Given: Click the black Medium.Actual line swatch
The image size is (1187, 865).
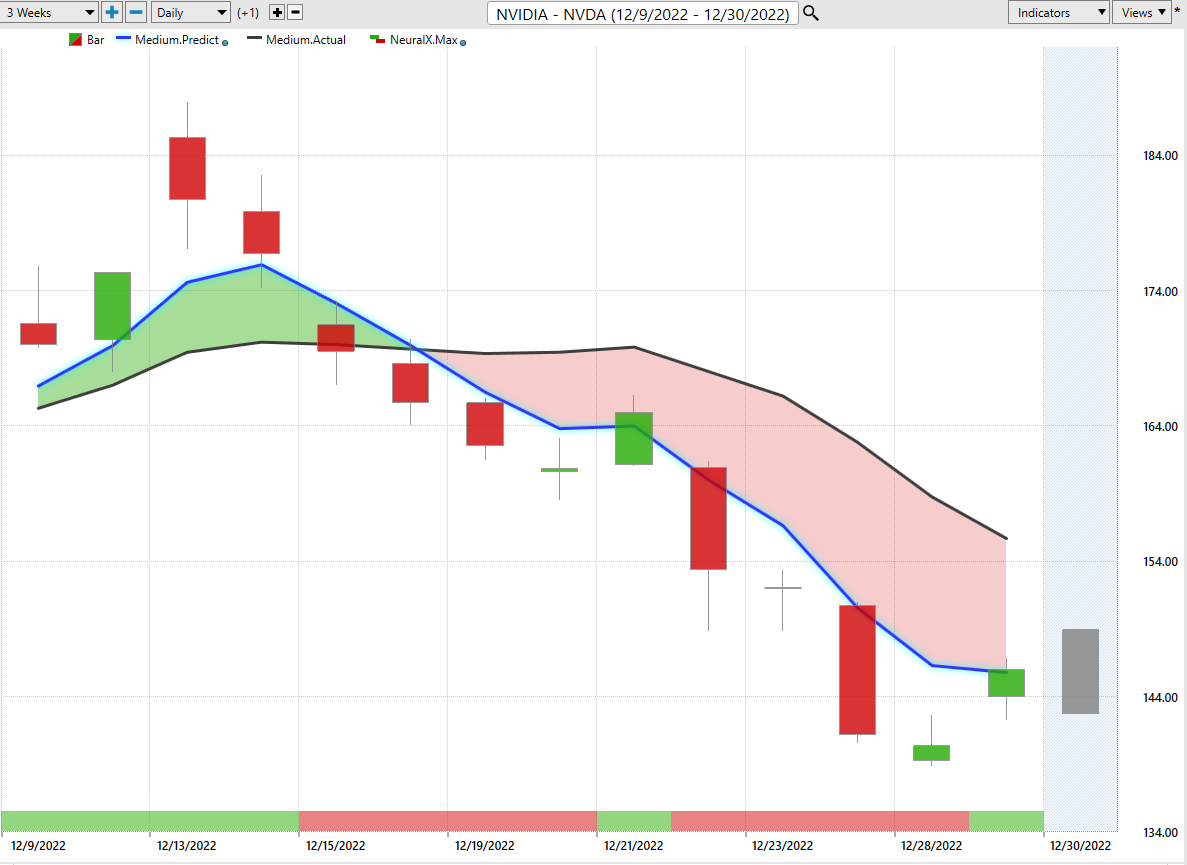Looking at the screenshot, I should 254,38.
